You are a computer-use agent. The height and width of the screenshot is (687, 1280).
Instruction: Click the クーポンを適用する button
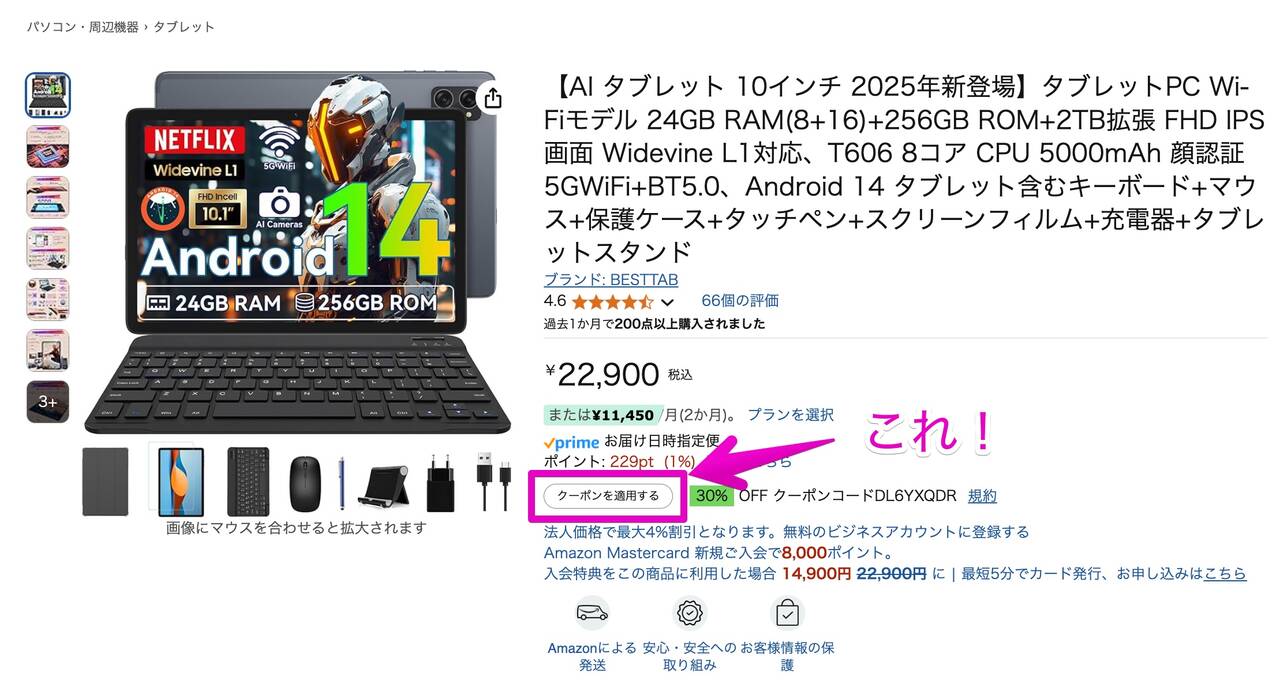tap(608, 495)
